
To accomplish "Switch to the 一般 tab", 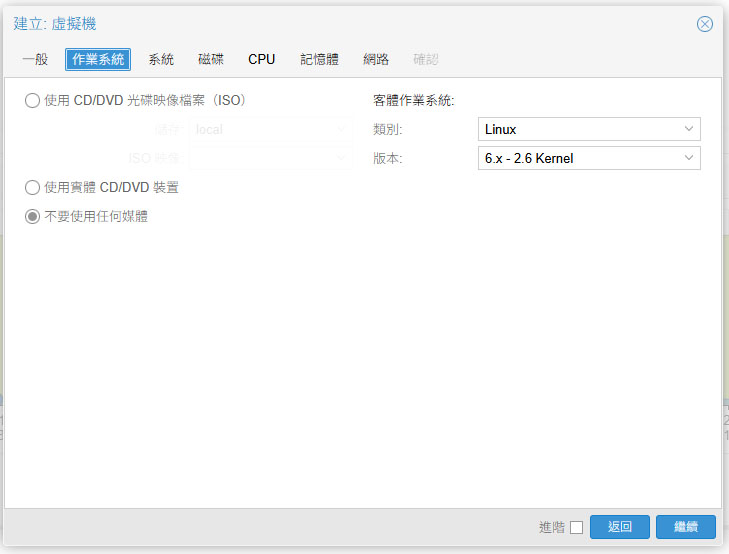I will coord(35,59).
